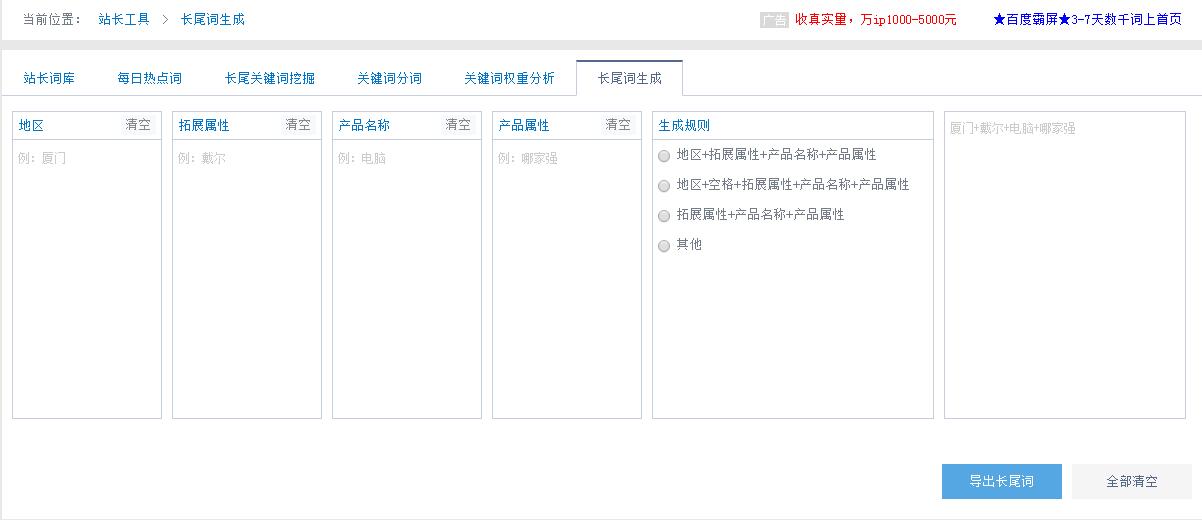Clear the 拓展属性 list with 清空
The image size is (1202, 520).
point(298,125)
